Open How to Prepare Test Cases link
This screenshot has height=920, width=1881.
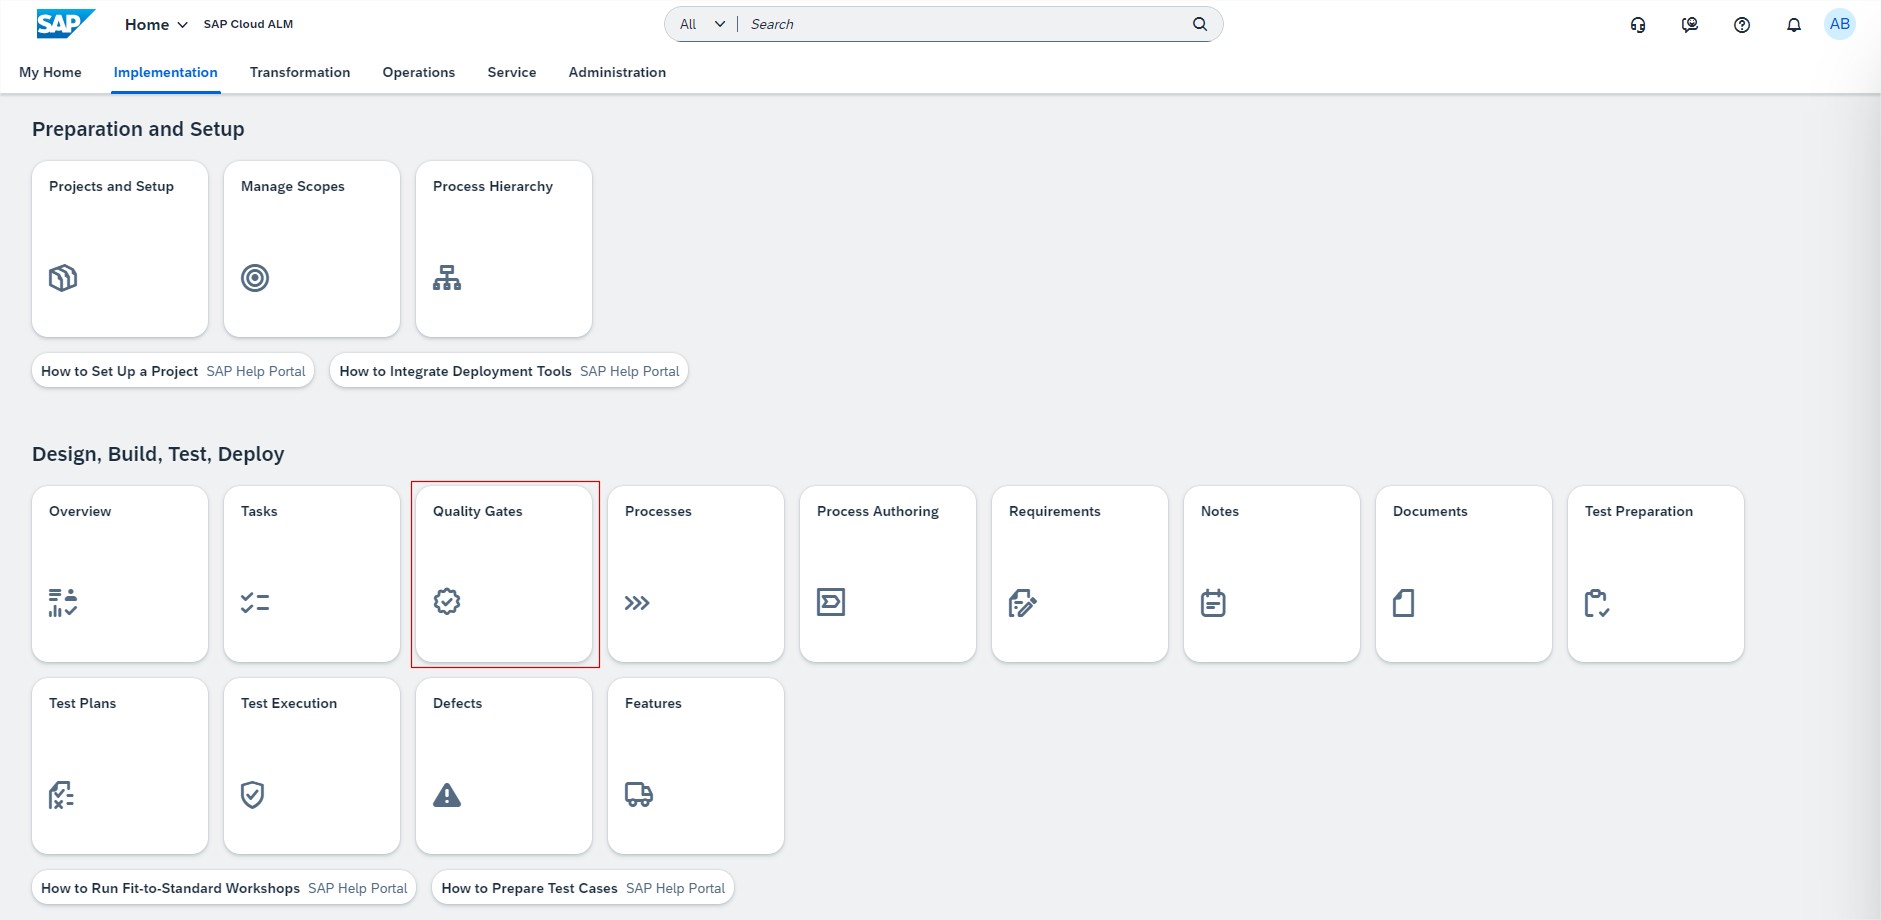coord(582,888)
